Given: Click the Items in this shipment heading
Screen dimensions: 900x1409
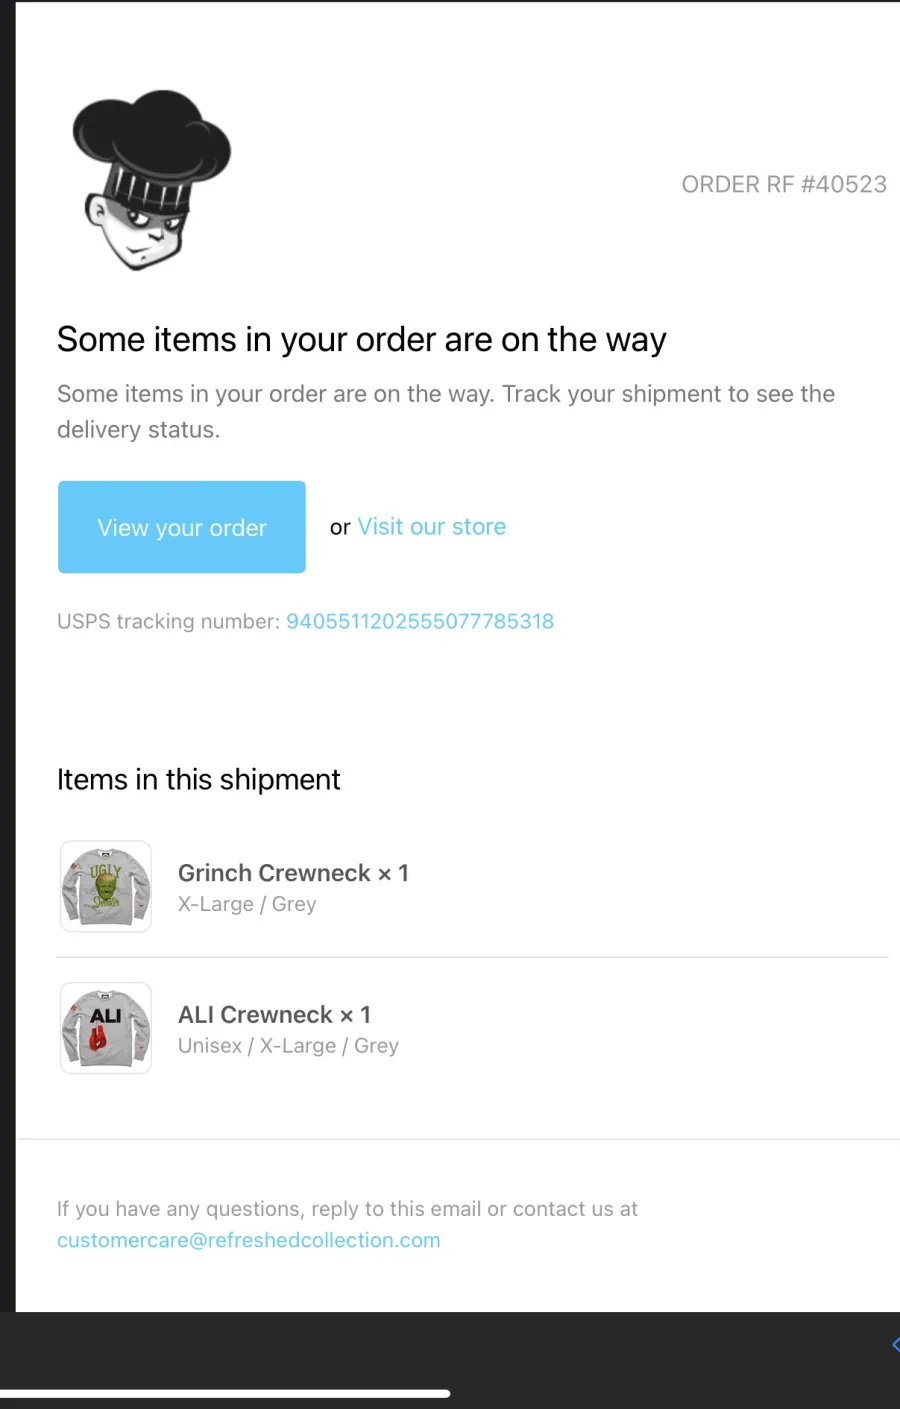Looking at the screenshot, I should [x=199, y=779].
